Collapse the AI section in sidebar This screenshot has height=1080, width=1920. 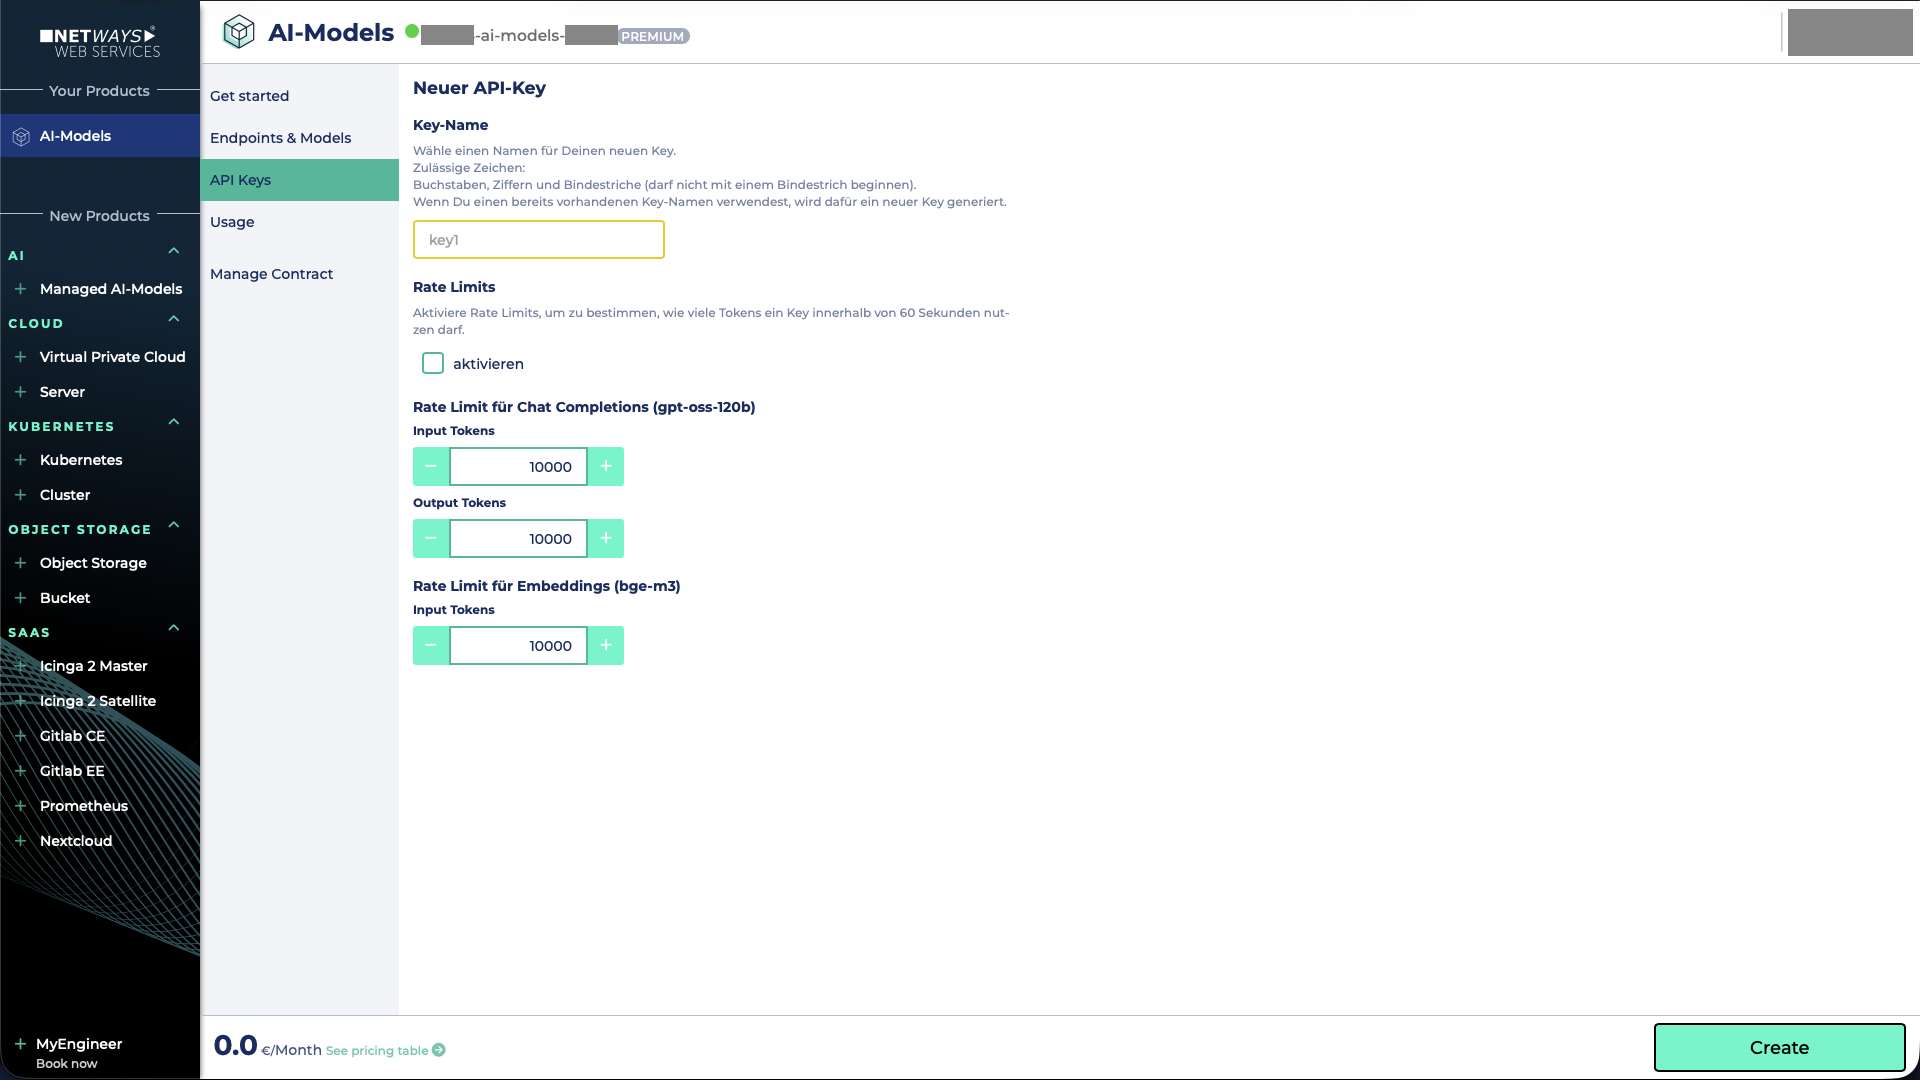coord(174,251)
